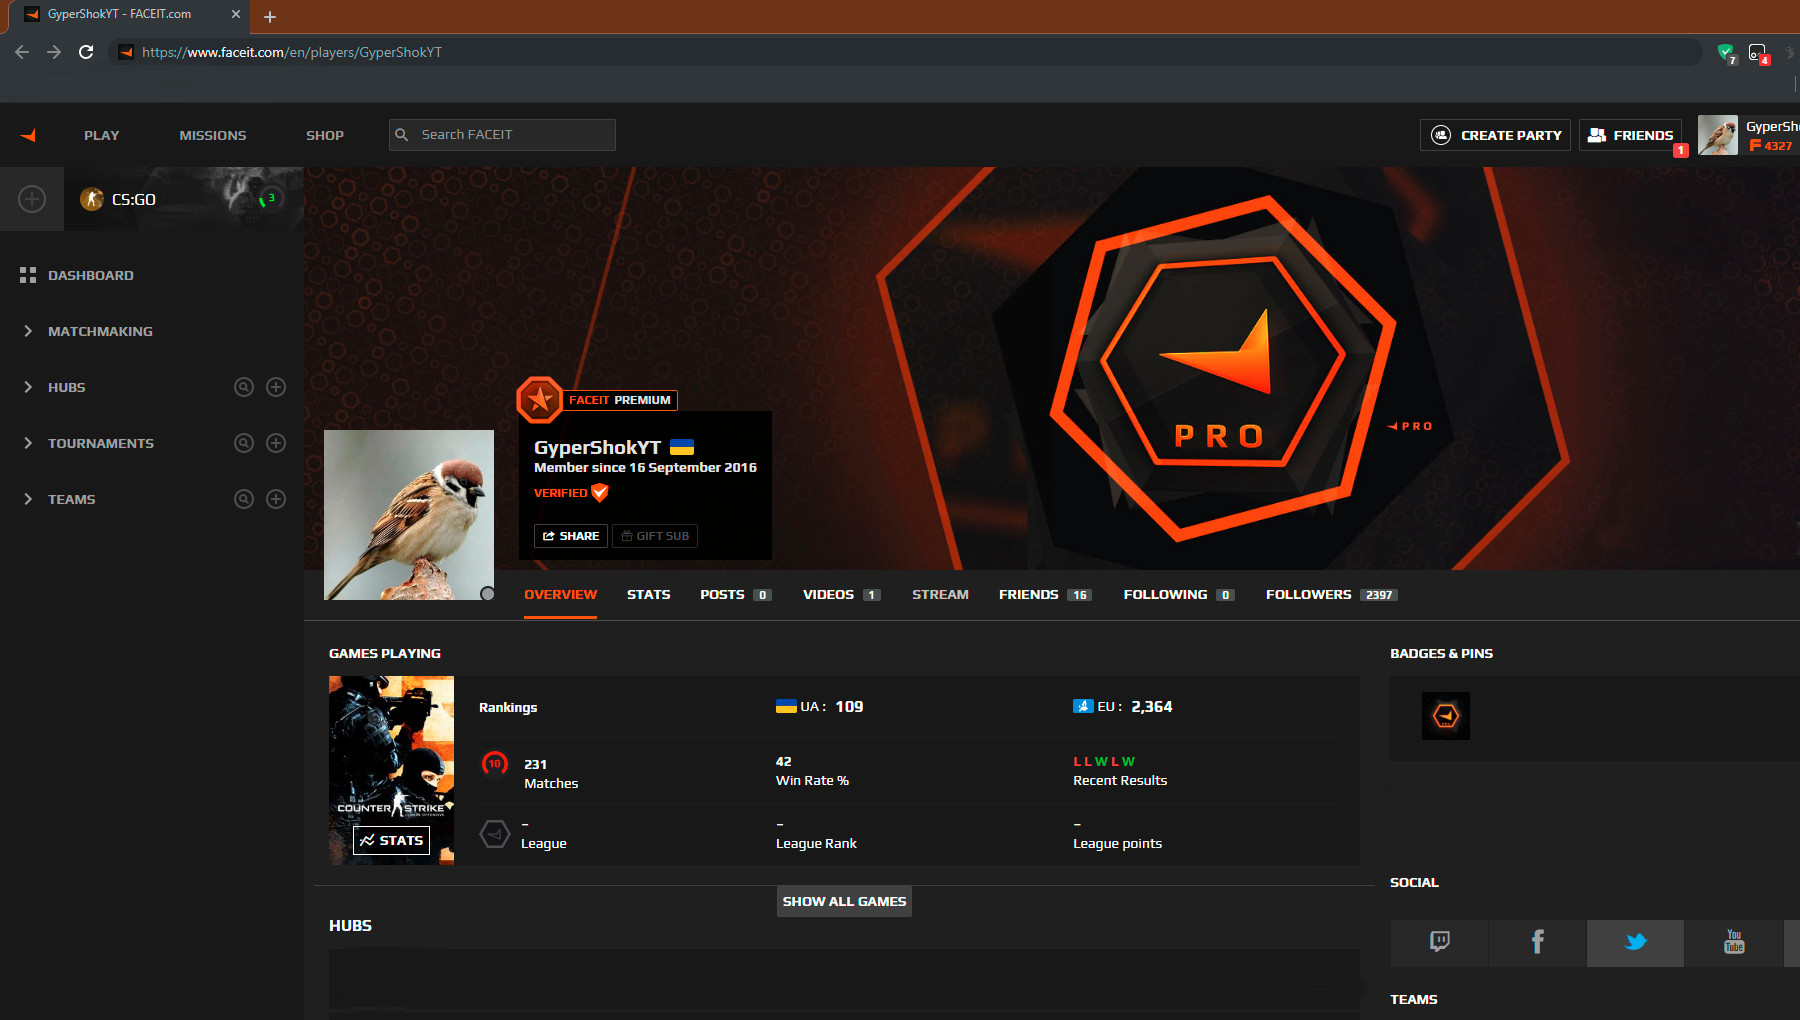The height and width of the screenshot is (1020, 1800).
Task: Expand the Matchmaking sidebar section
Action: click(100, 331)
